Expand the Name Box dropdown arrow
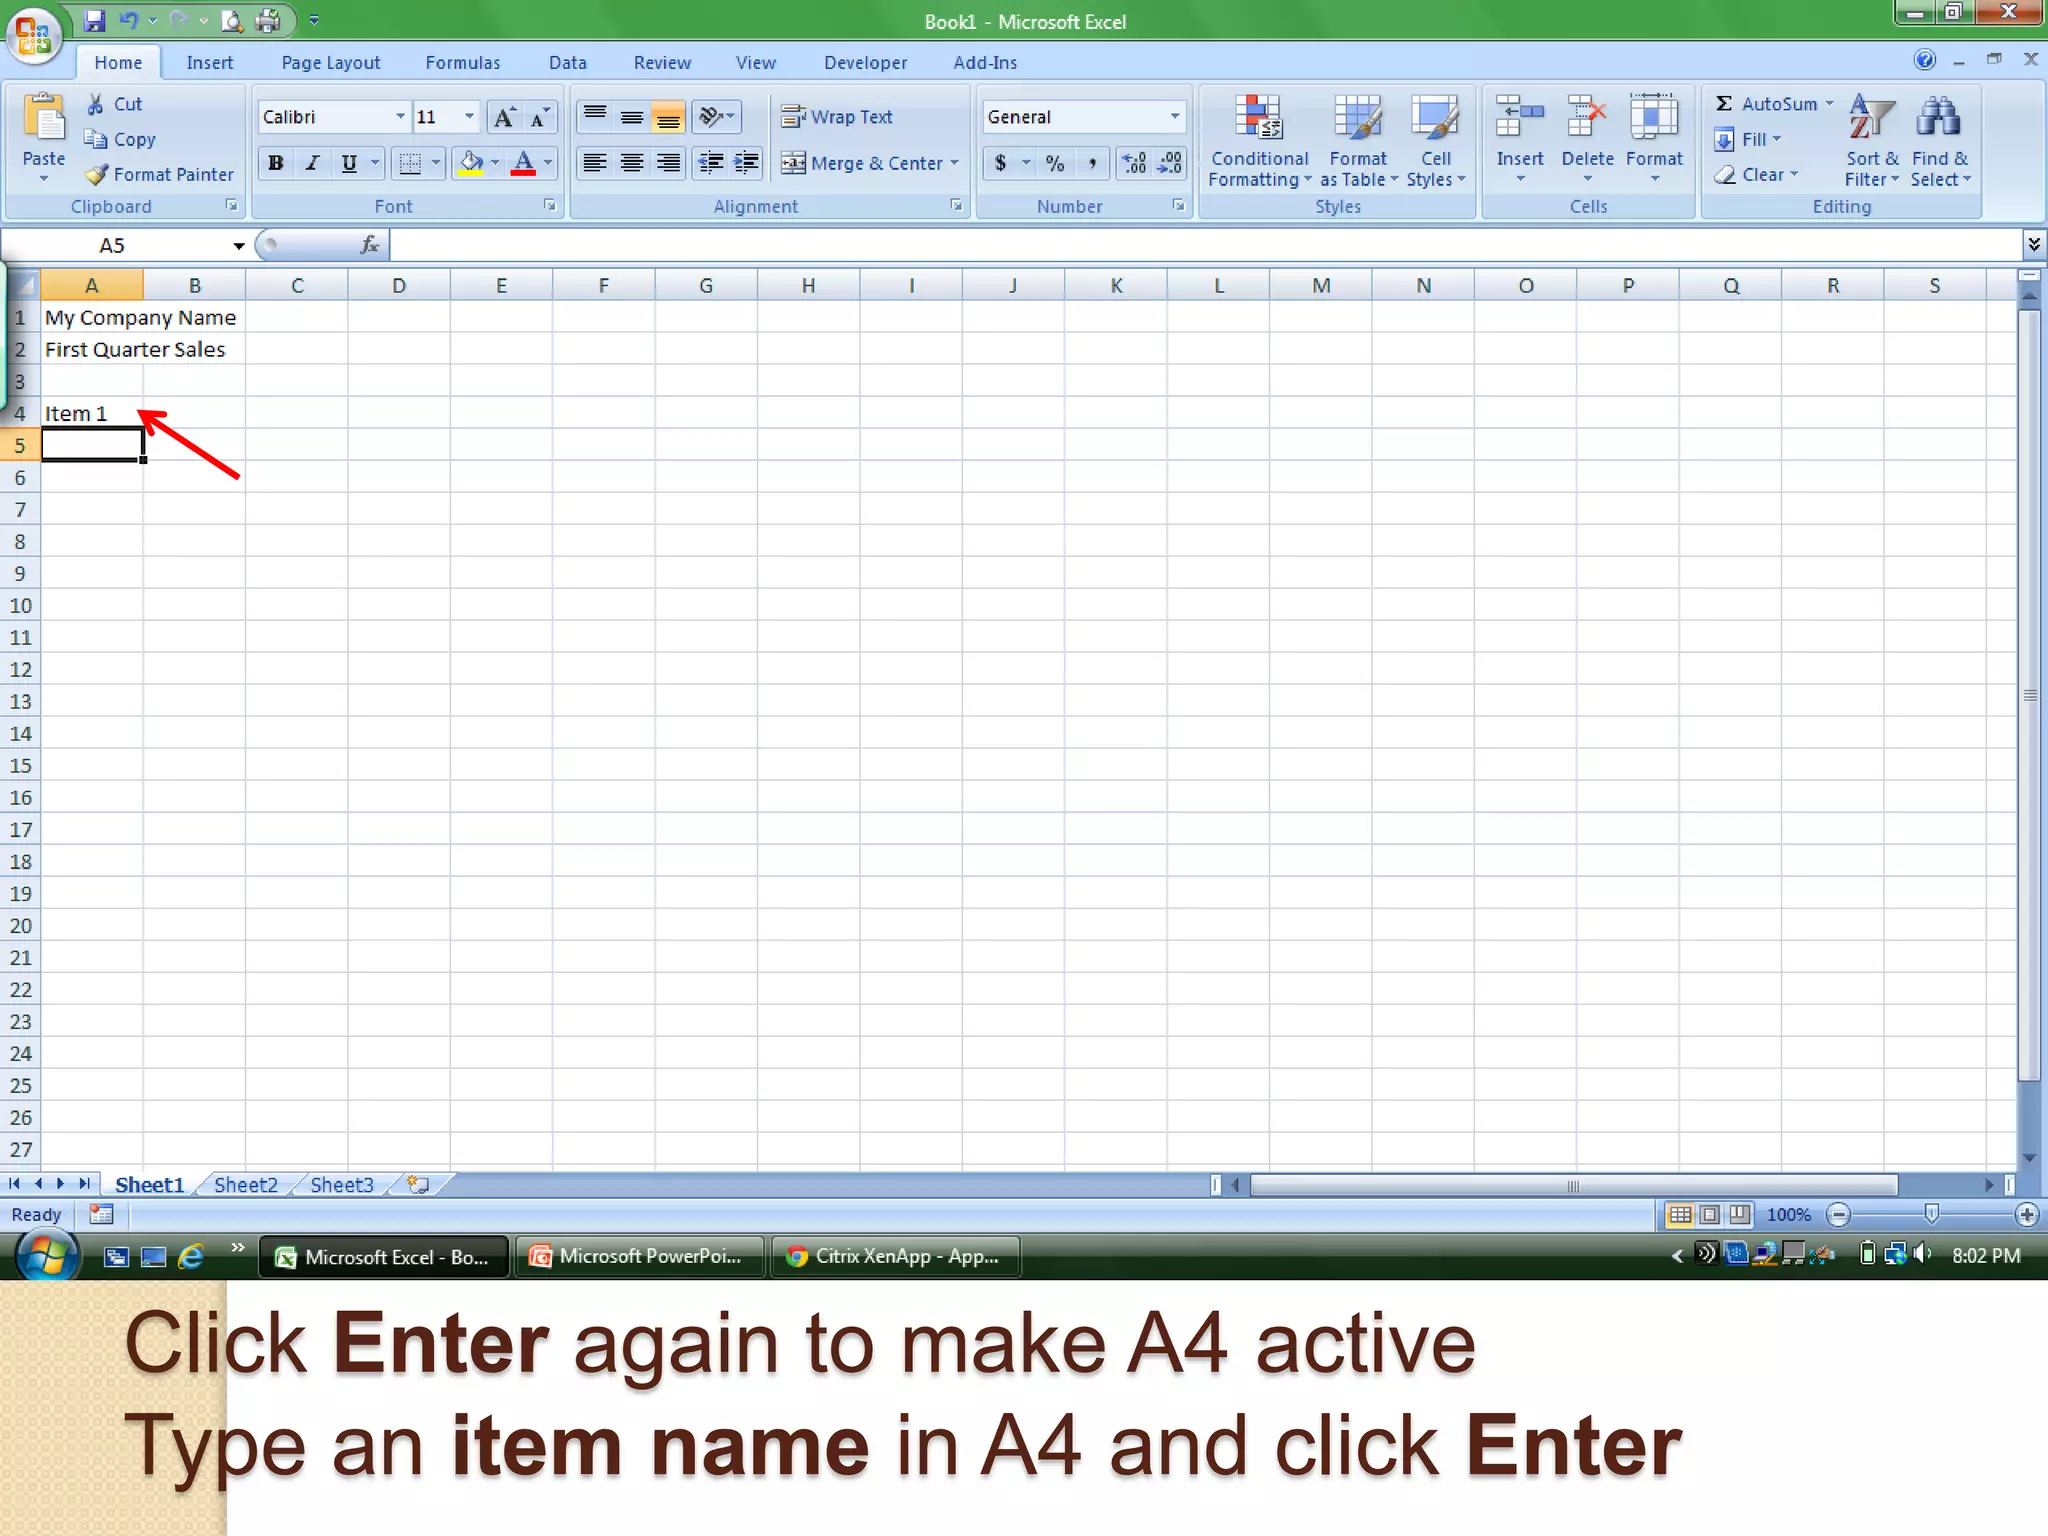2048x1536 pixels. point(238,246)
